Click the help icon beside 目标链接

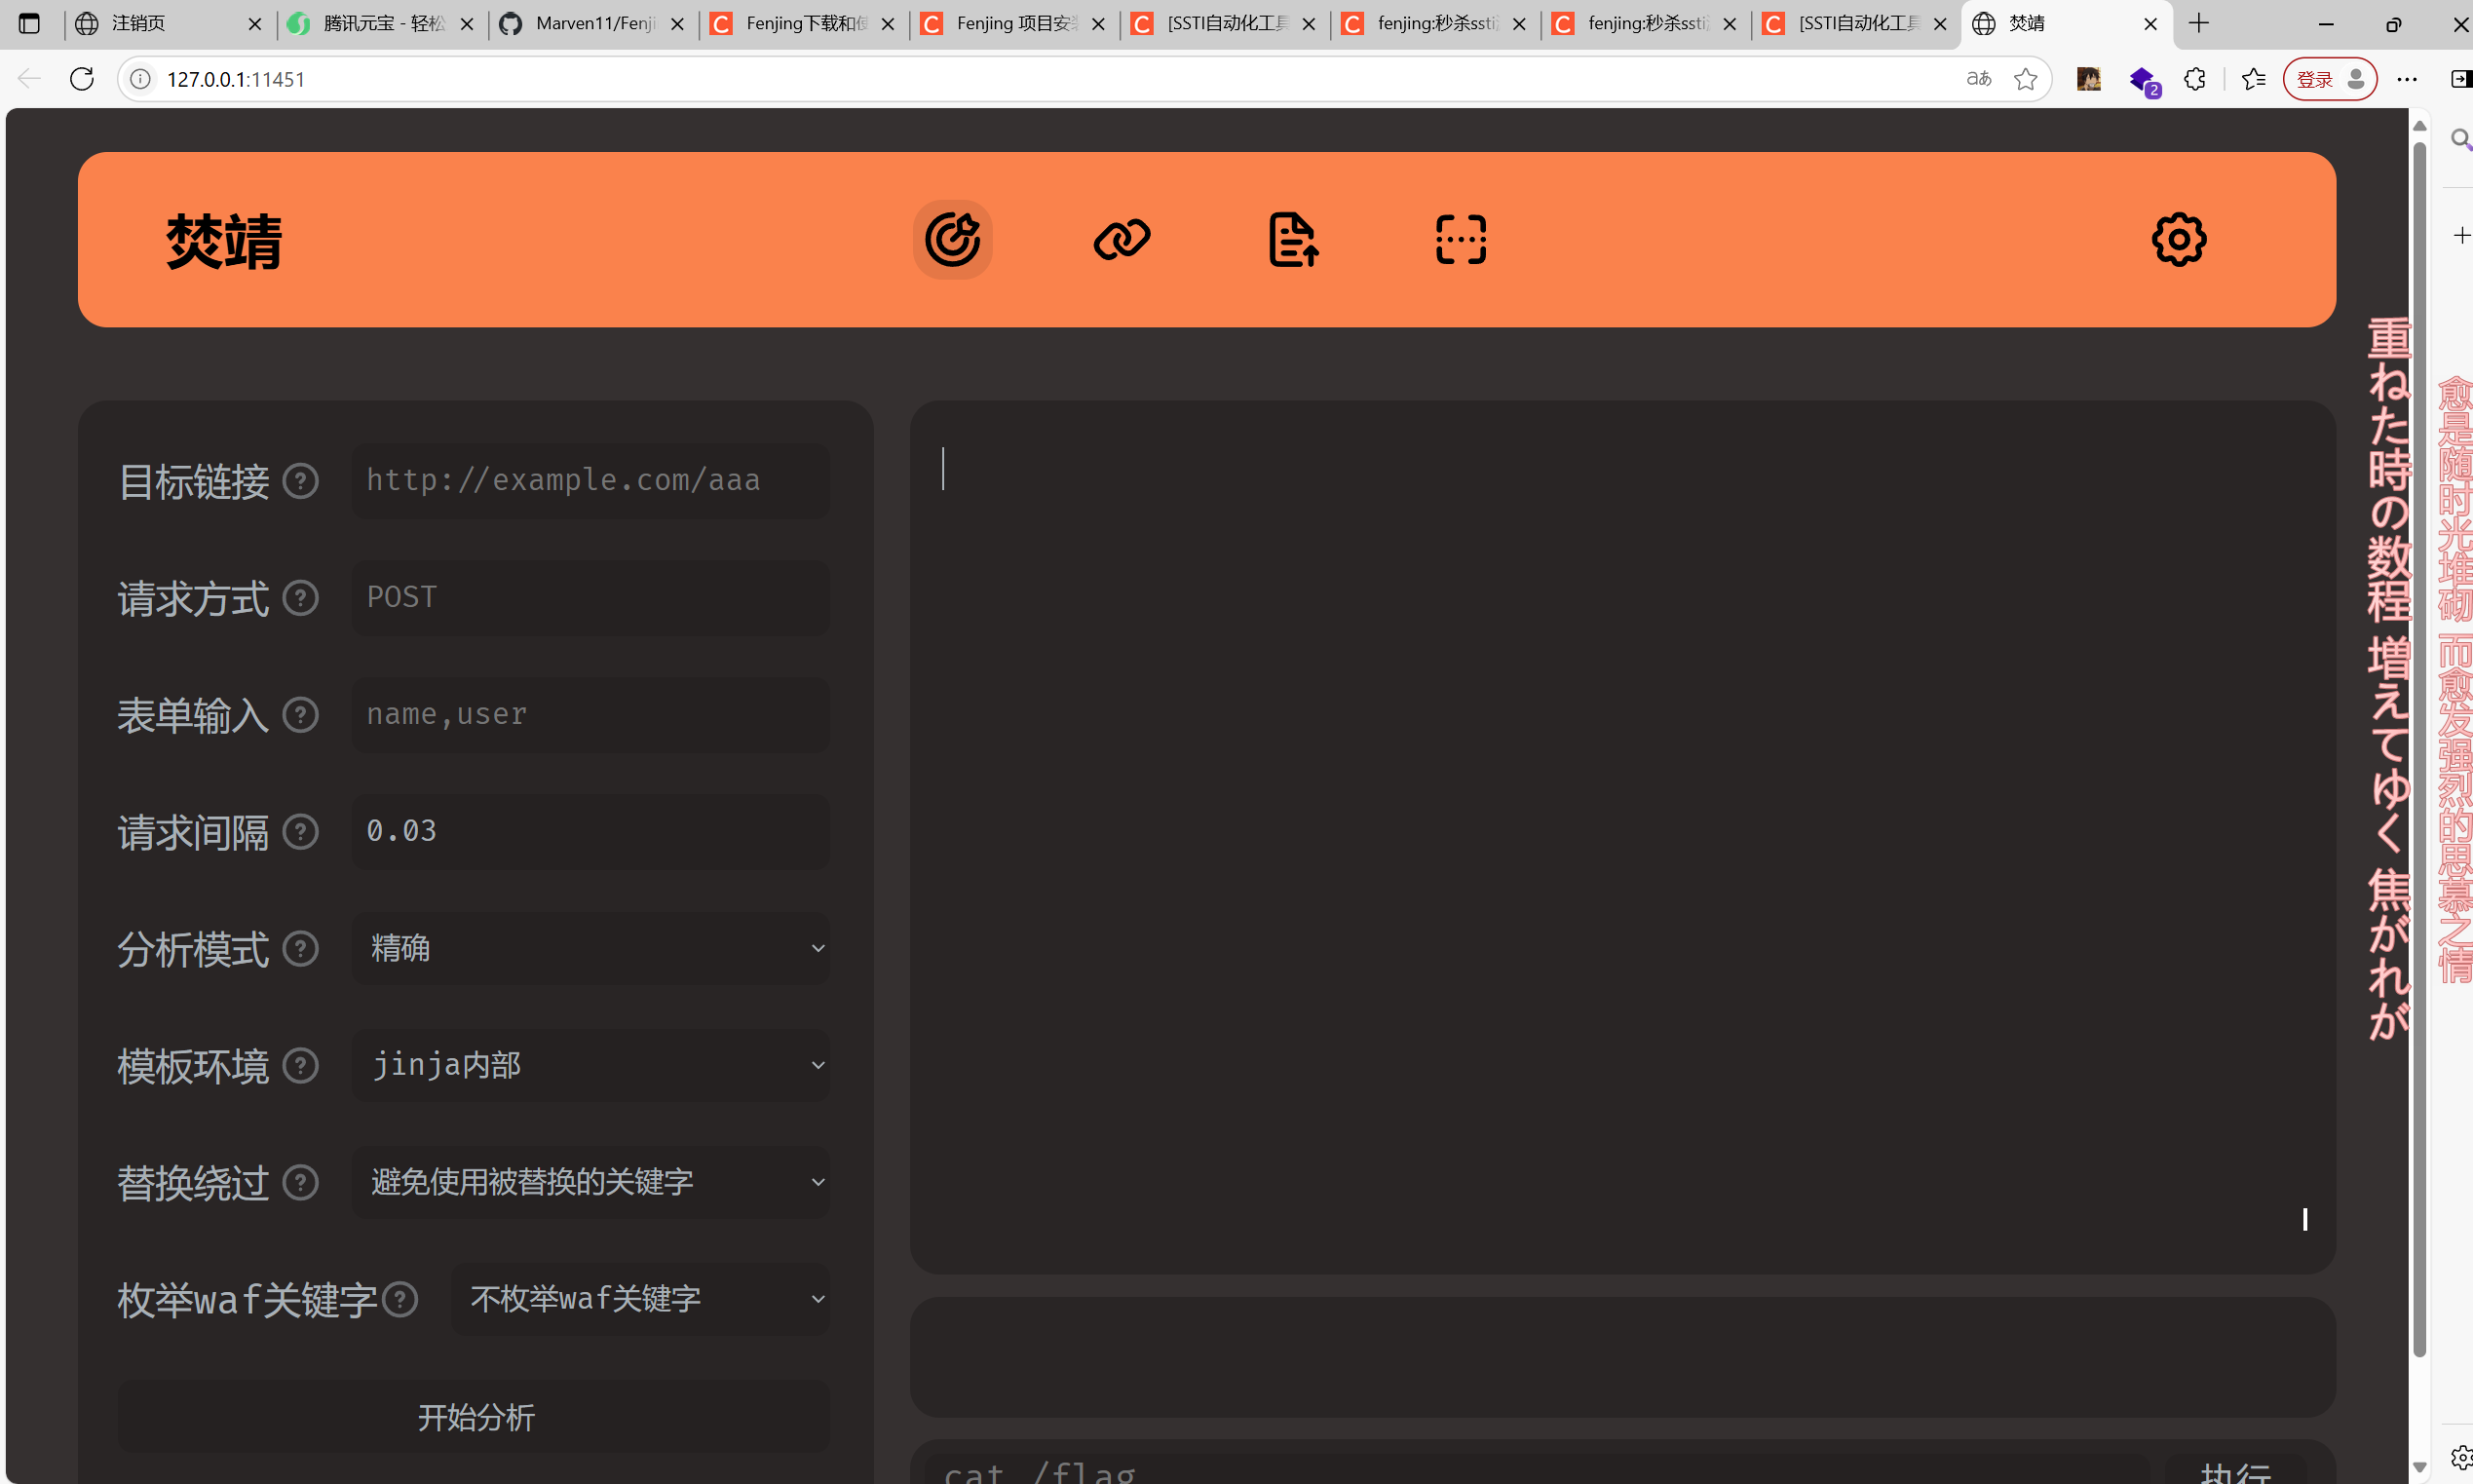(299, 481)
